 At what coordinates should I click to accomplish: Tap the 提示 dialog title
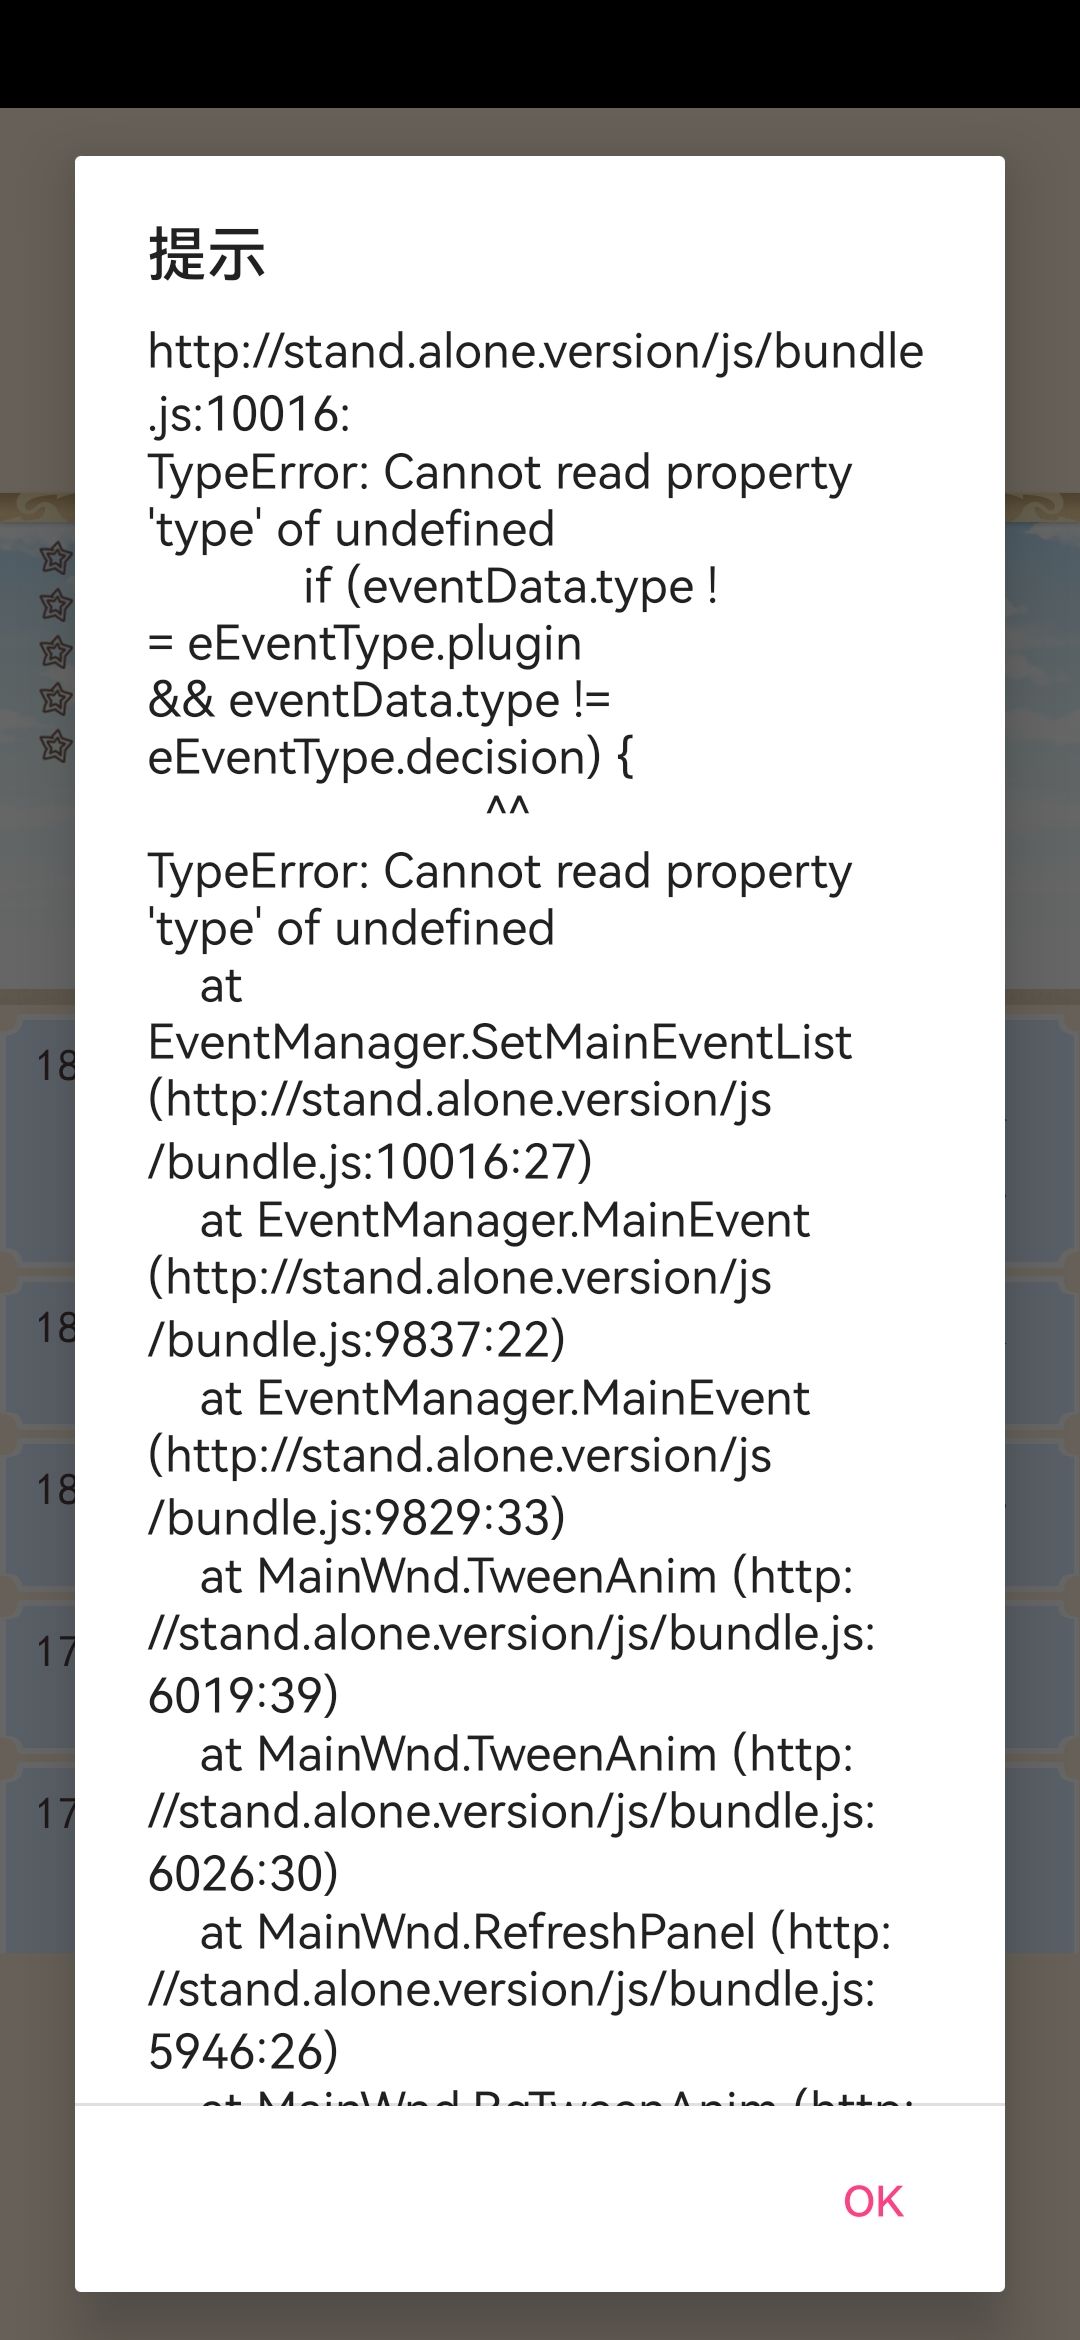[x=207, y=254]
